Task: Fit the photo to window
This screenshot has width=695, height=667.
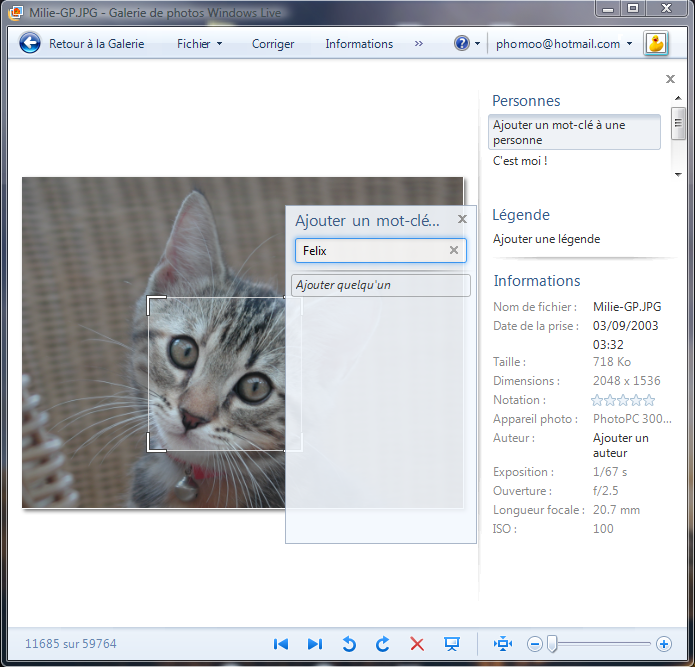Action: pos(503,644)
